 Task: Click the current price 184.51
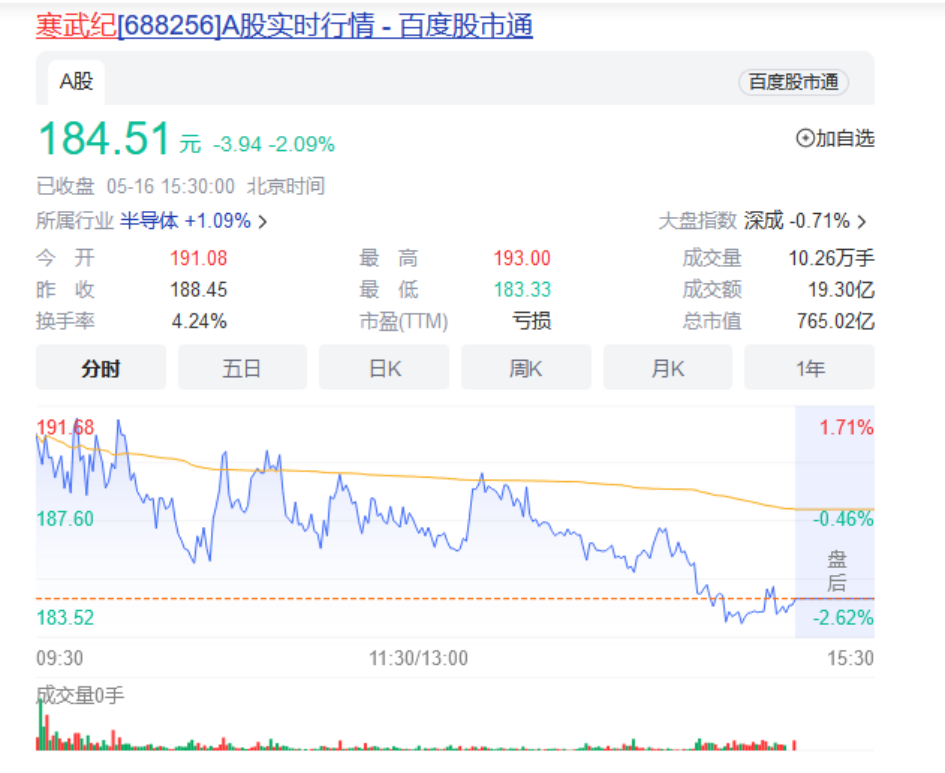(104, 139)
